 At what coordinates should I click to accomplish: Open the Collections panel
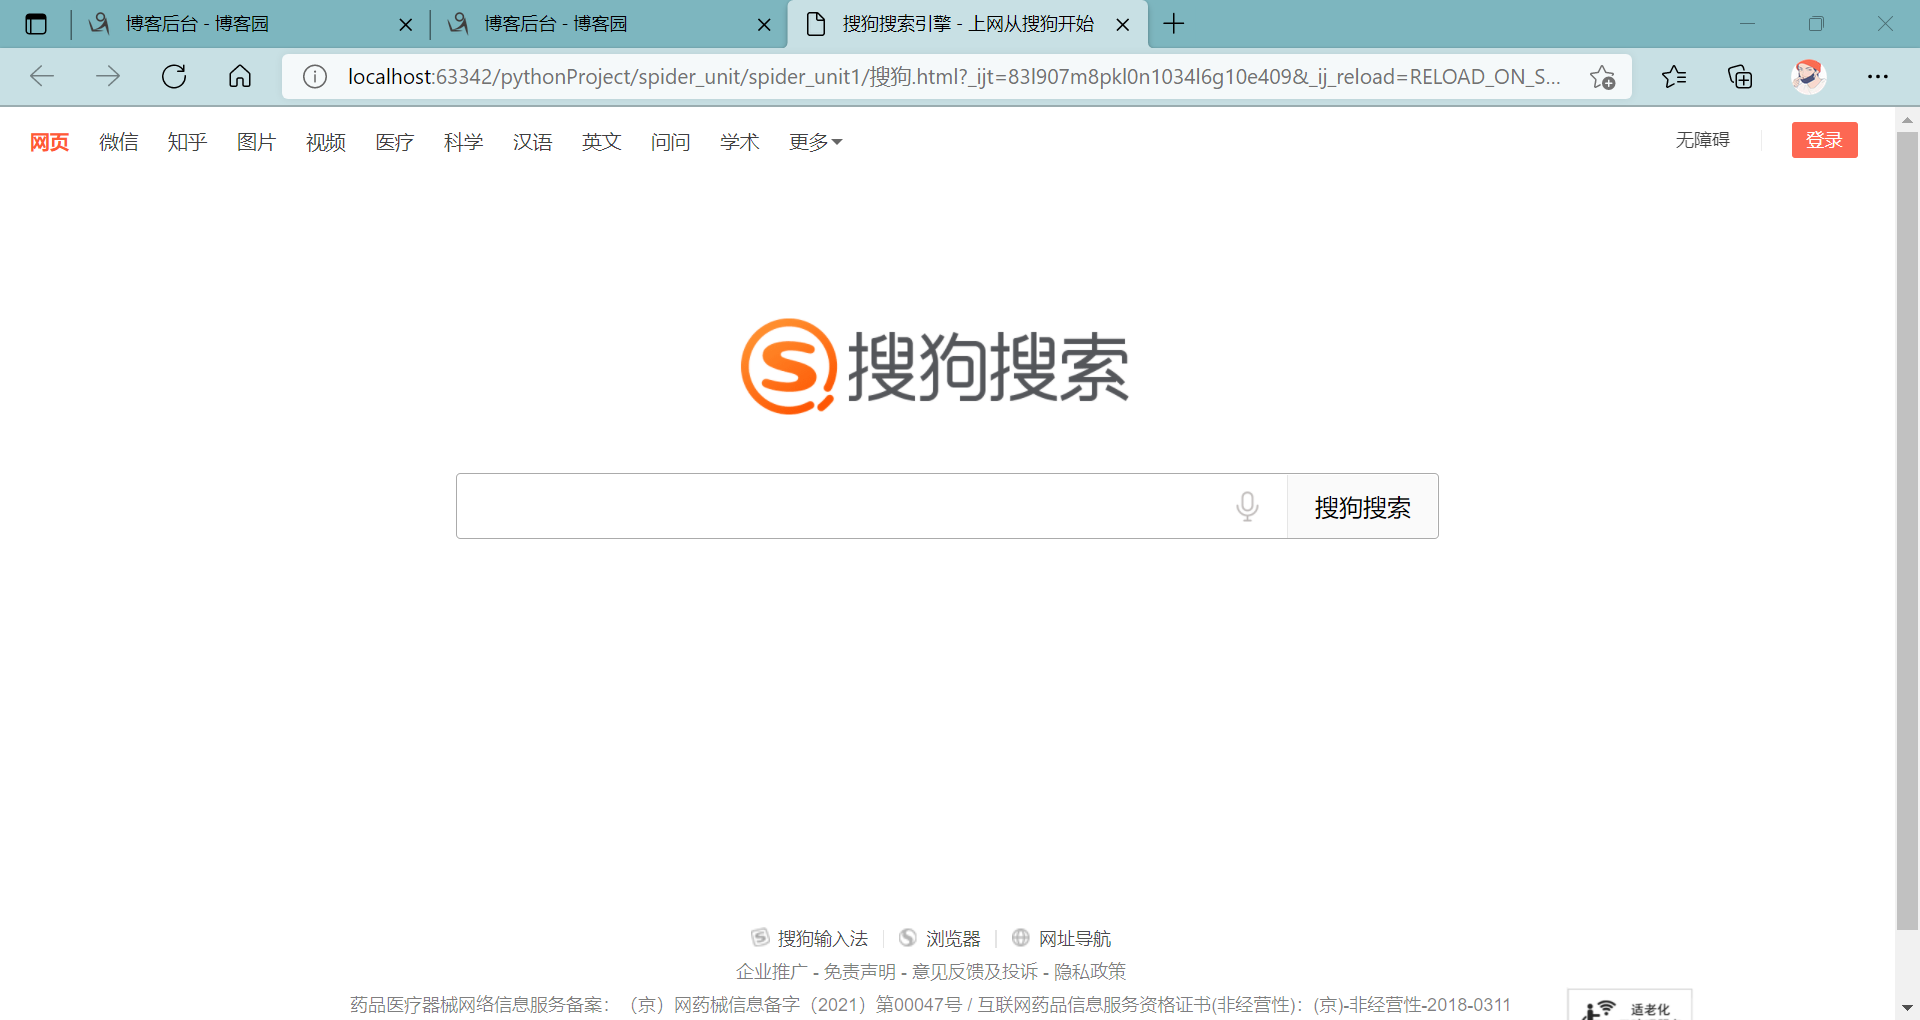point(1740,76)
